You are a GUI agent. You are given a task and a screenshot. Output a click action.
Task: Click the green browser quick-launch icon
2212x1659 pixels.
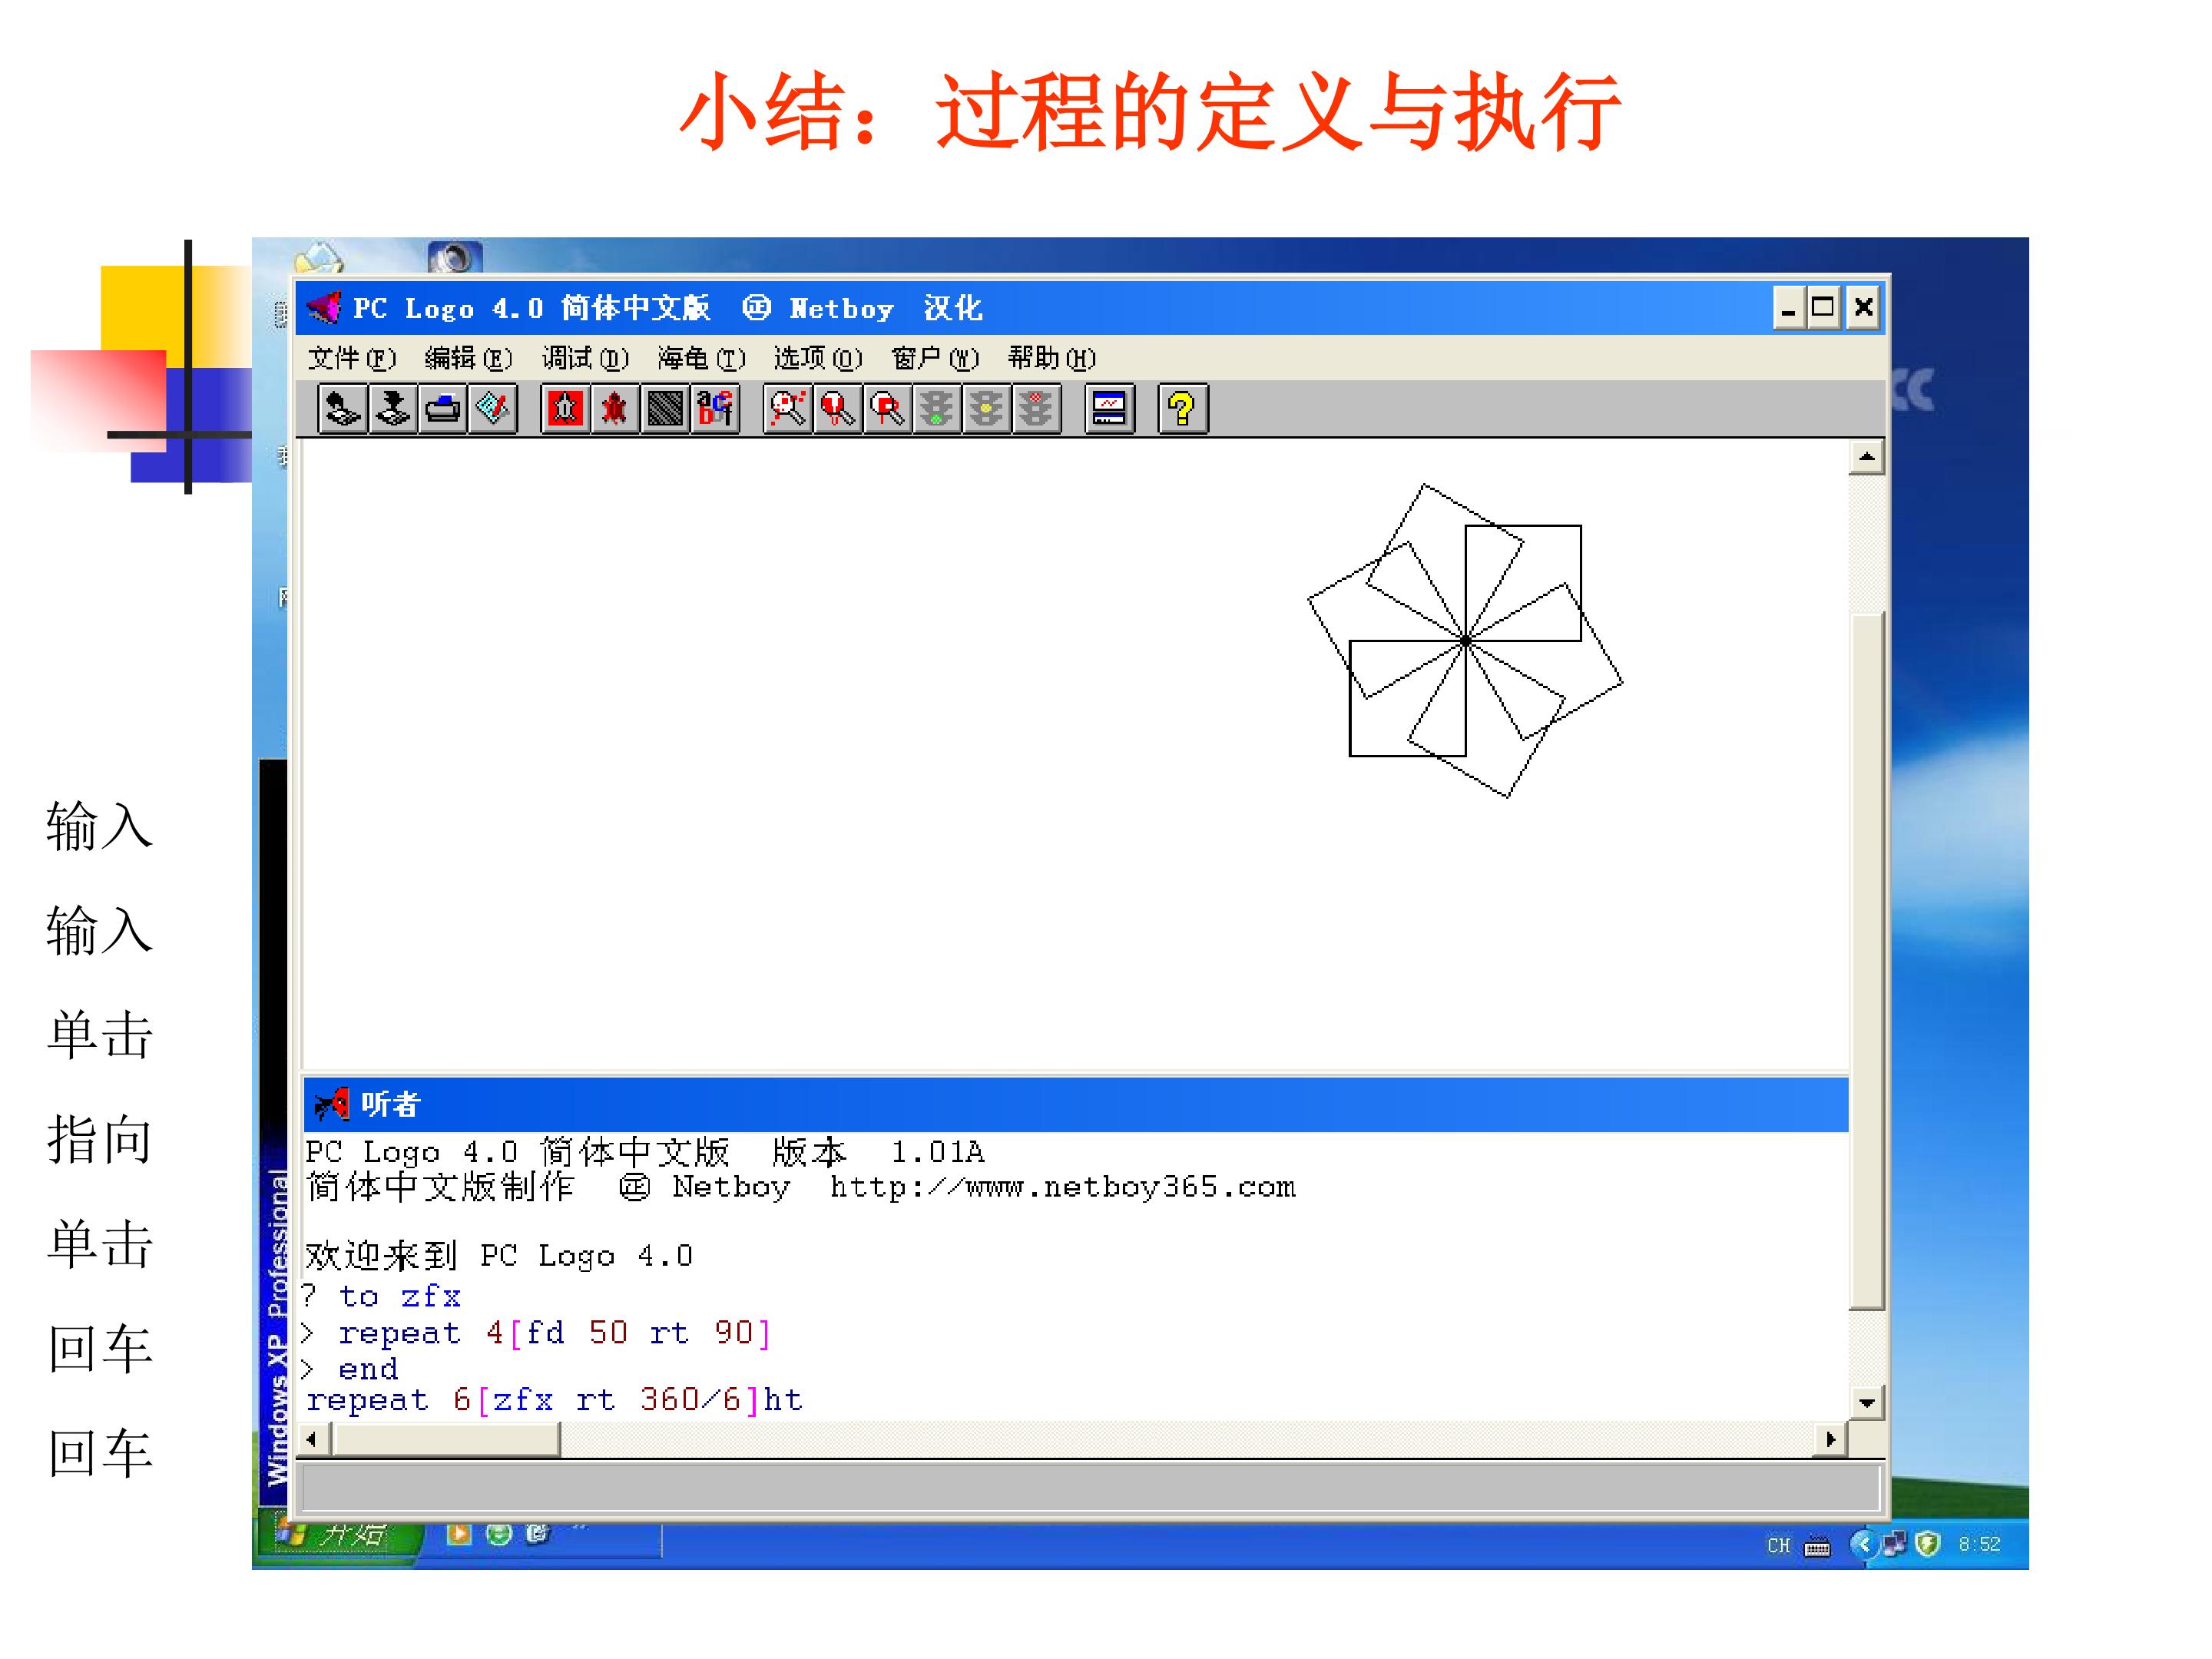tap(498, 1533)
